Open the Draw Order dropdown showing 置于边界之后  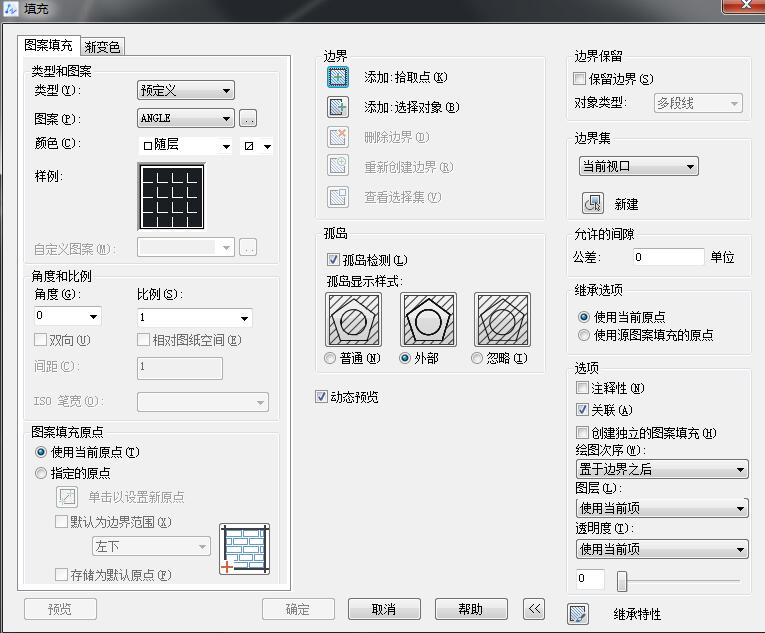point(662,469)
